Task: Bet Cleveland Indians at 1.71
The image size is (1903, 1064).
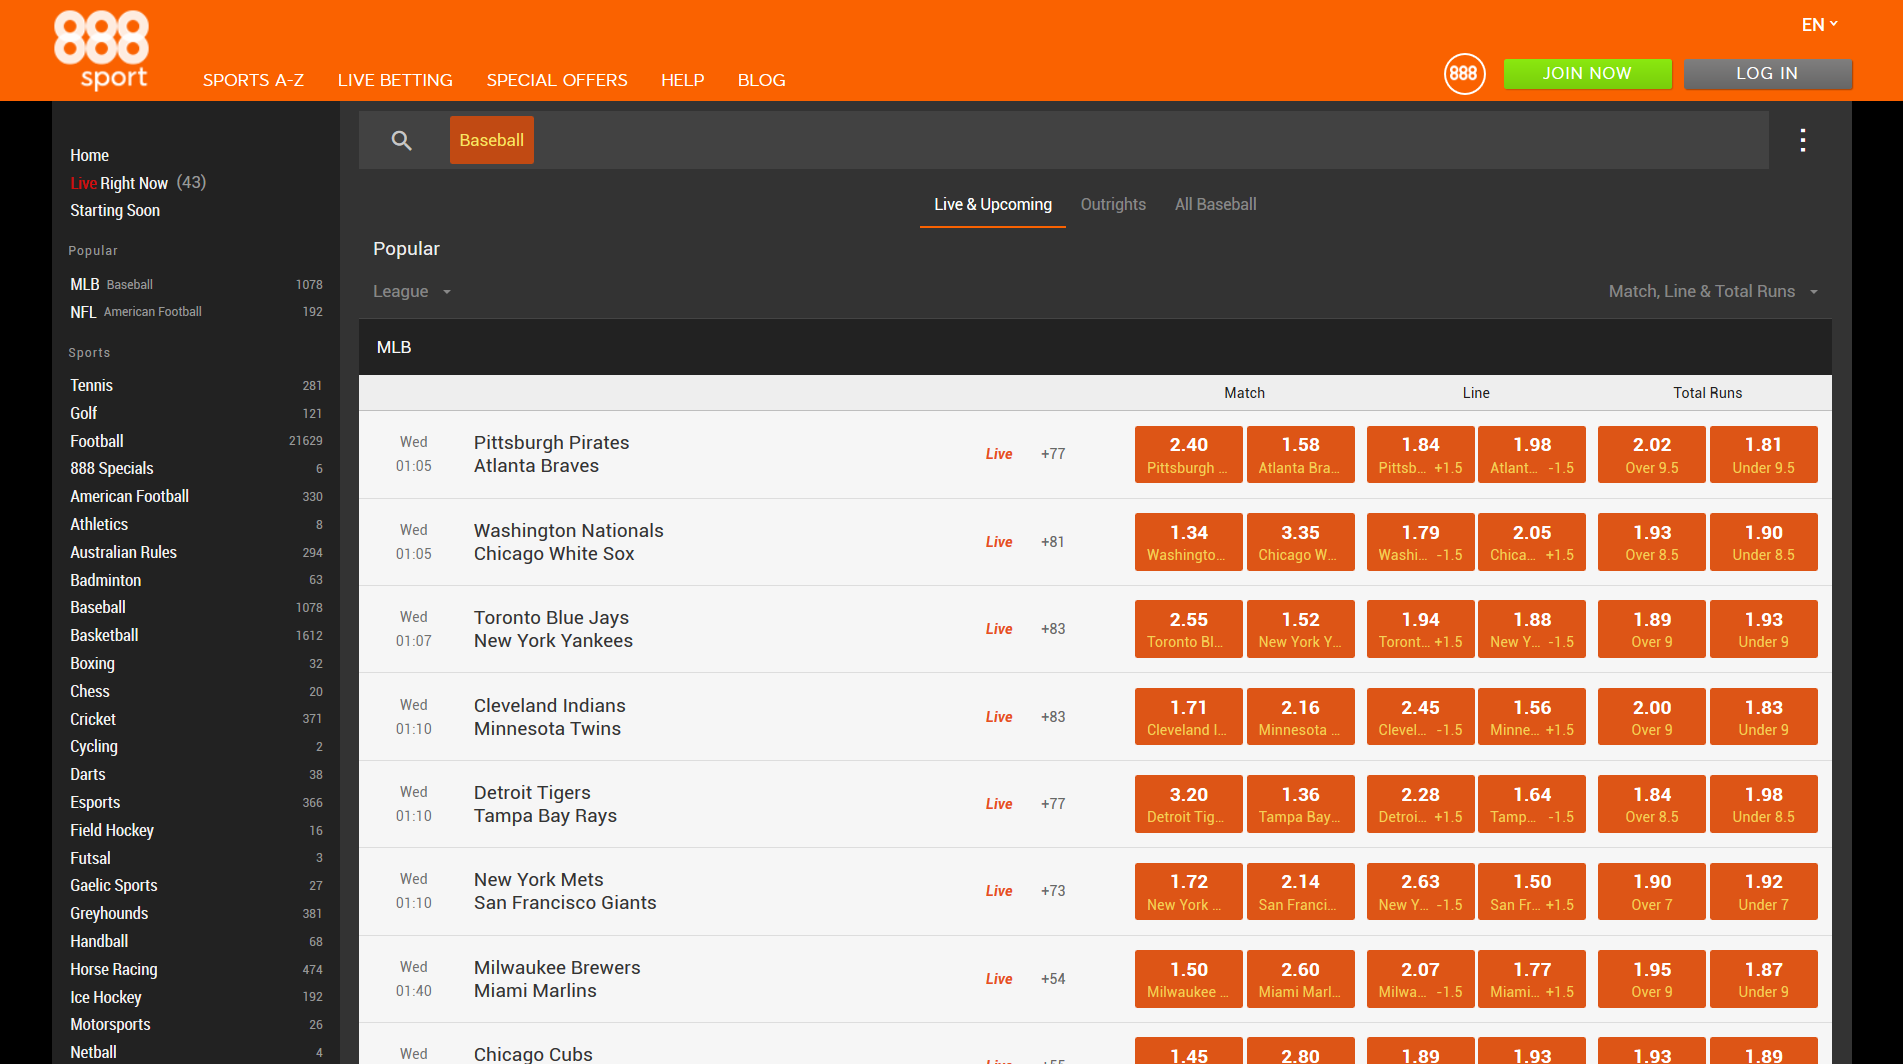Action: (1188, 717)
